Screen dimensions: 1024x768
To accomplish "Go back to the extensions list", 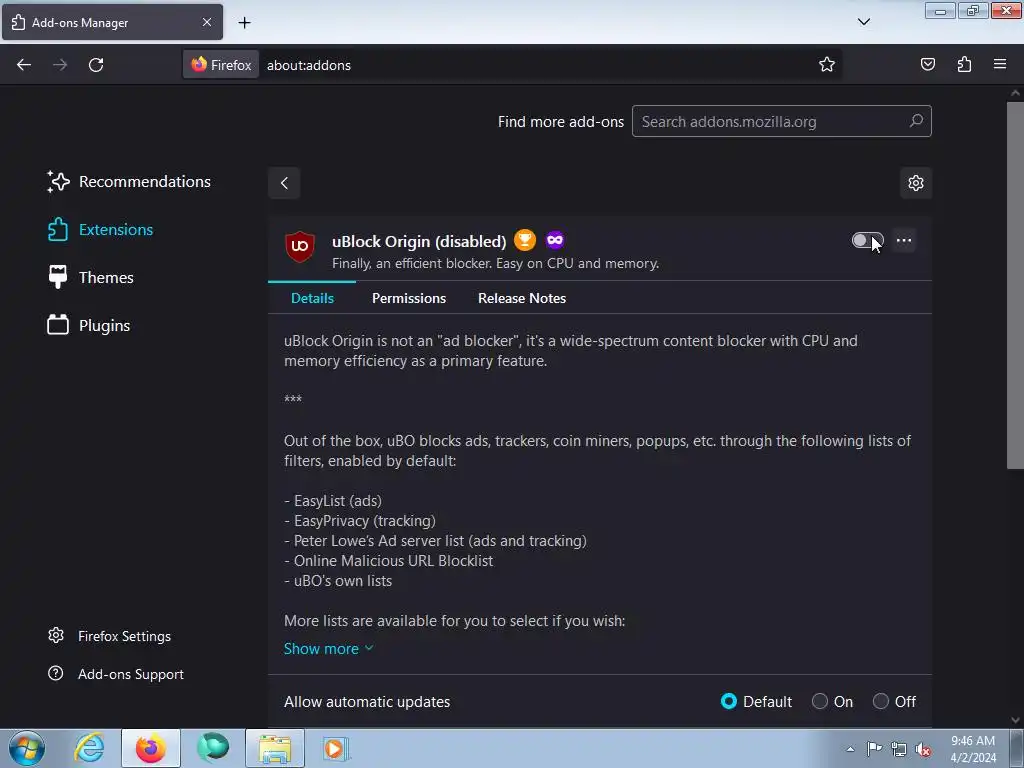I will click(284, 183).
